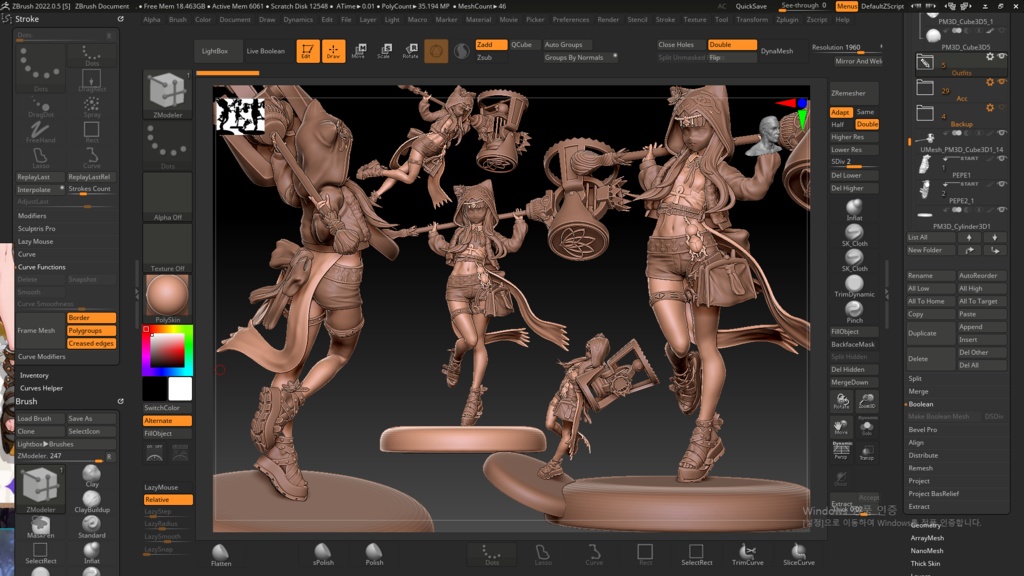
Task: Open the Dots stroke picker
Action: (x=168, y=146)
